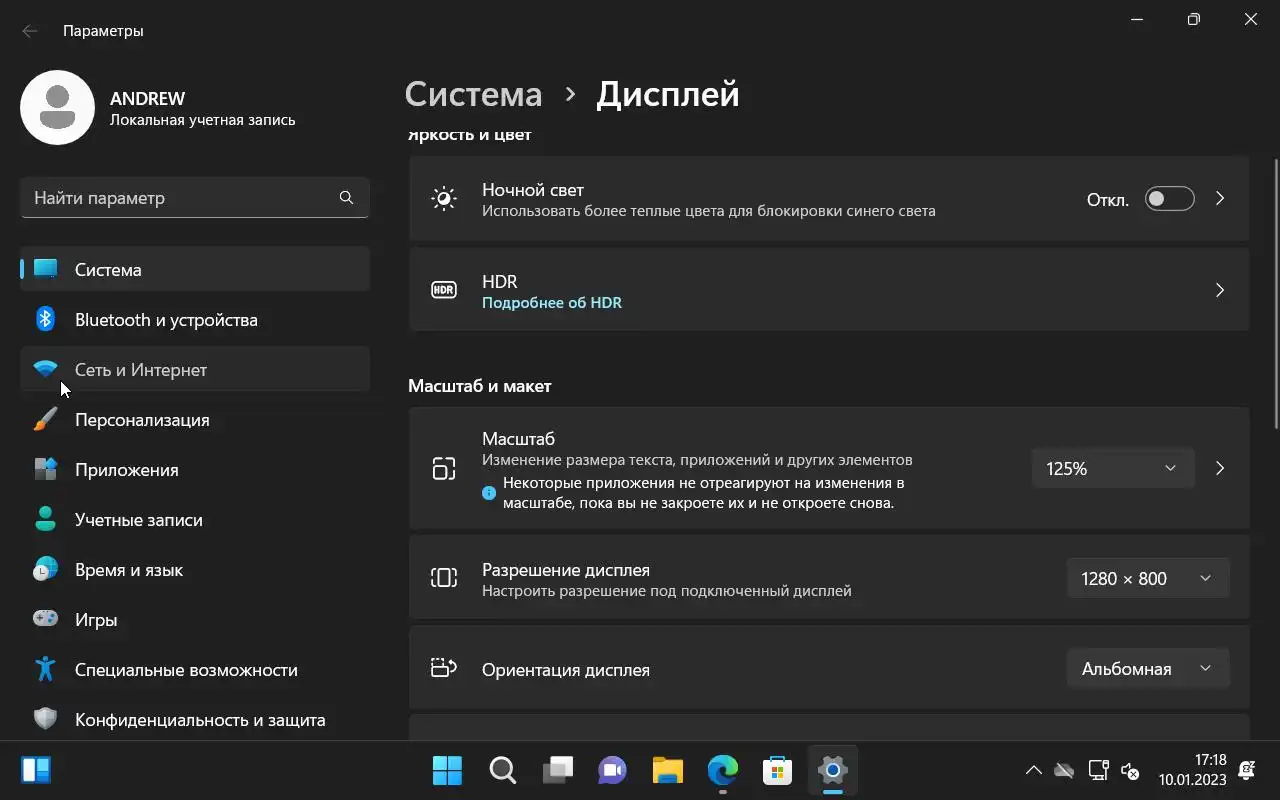Click the accessibility figure icon in sidebar
The image size is (1280, 800).
(x=45, y=669)
